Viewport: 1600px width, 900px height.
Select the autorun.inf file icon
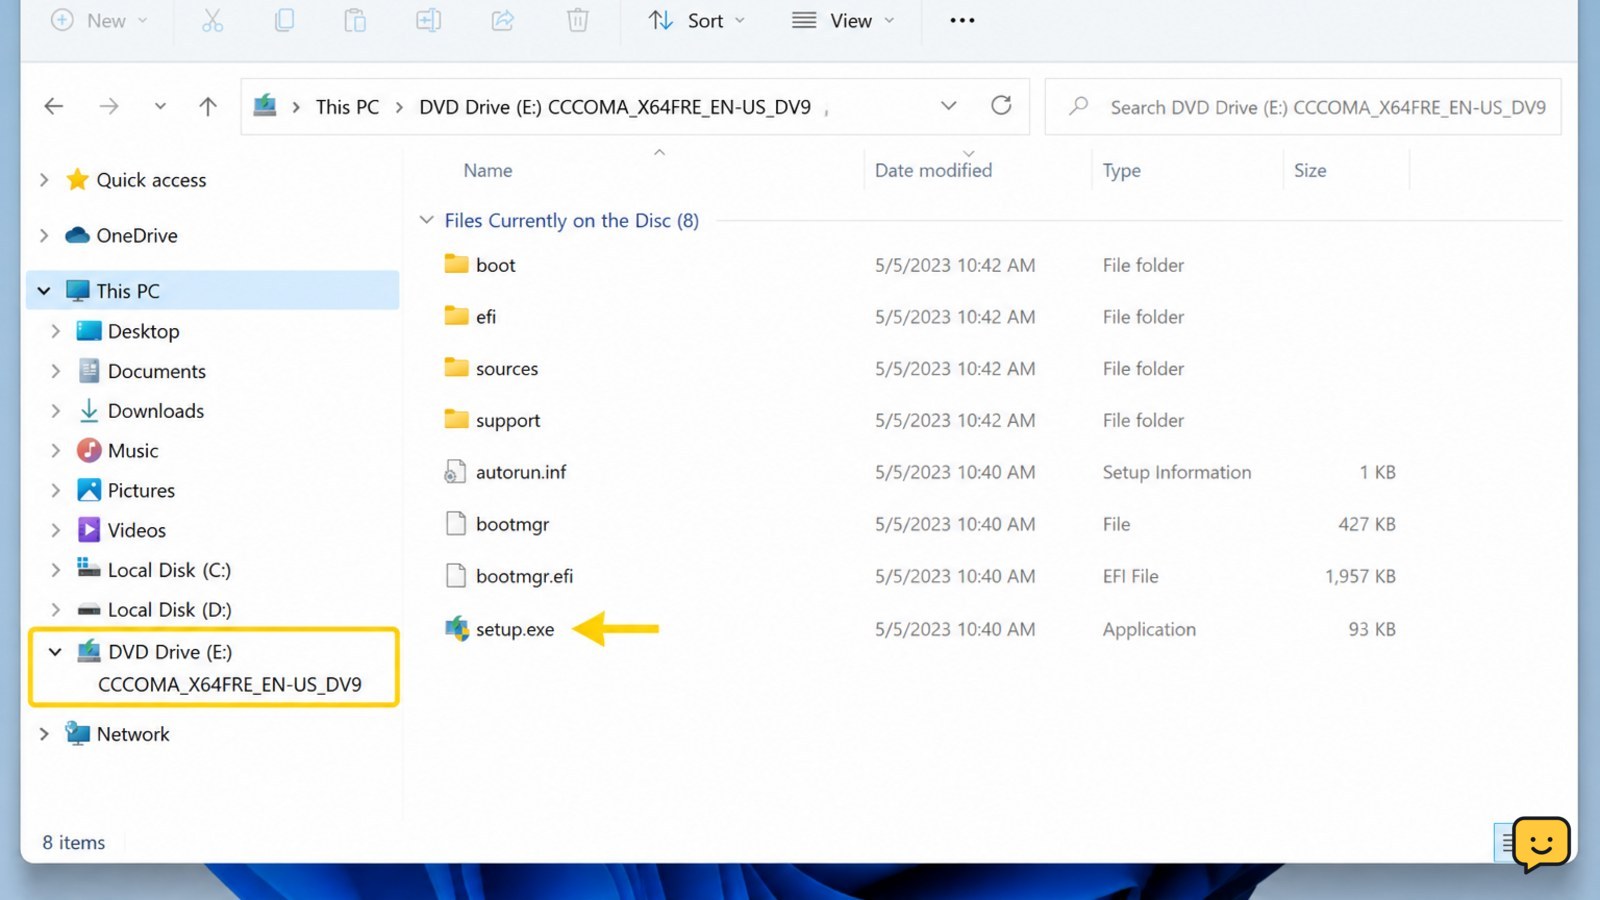coord(455,472)
